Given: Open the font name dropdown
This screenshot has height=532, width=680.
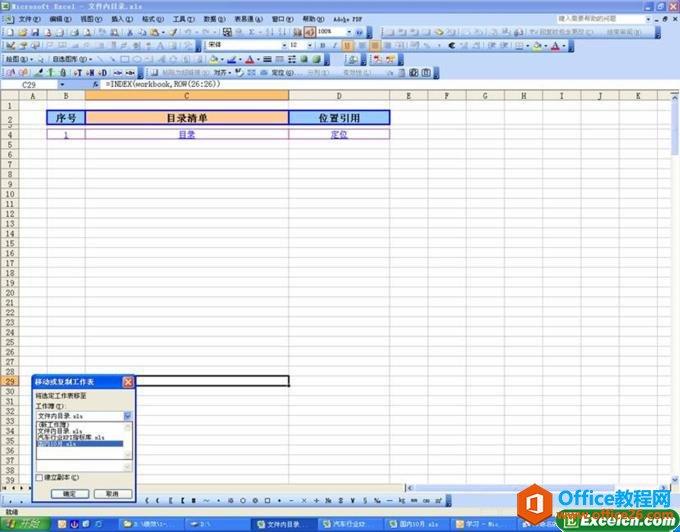Looking at the screenshot, I should (x=284, y=46).
